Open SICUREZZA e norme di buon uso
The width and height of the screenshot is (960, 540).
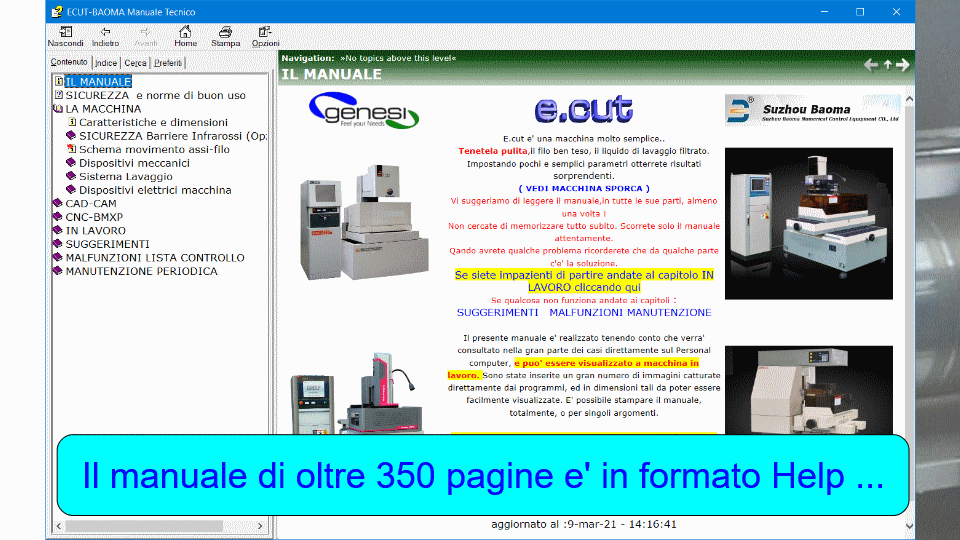[x=156, y=95]
